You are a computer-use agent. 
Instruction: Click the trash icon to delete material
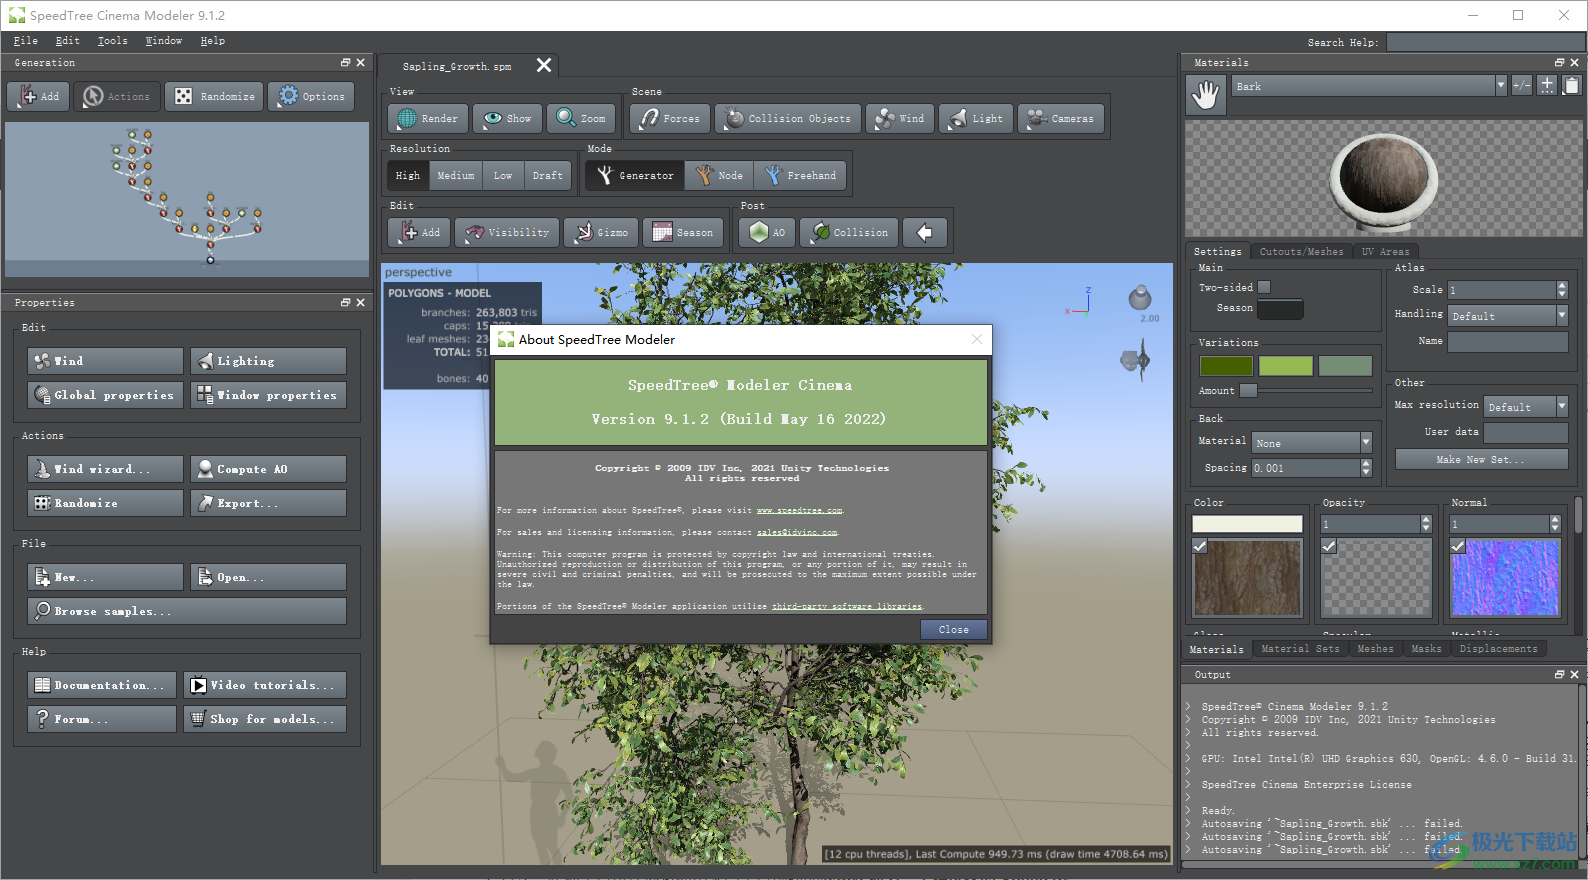(x=1571, y=85)
